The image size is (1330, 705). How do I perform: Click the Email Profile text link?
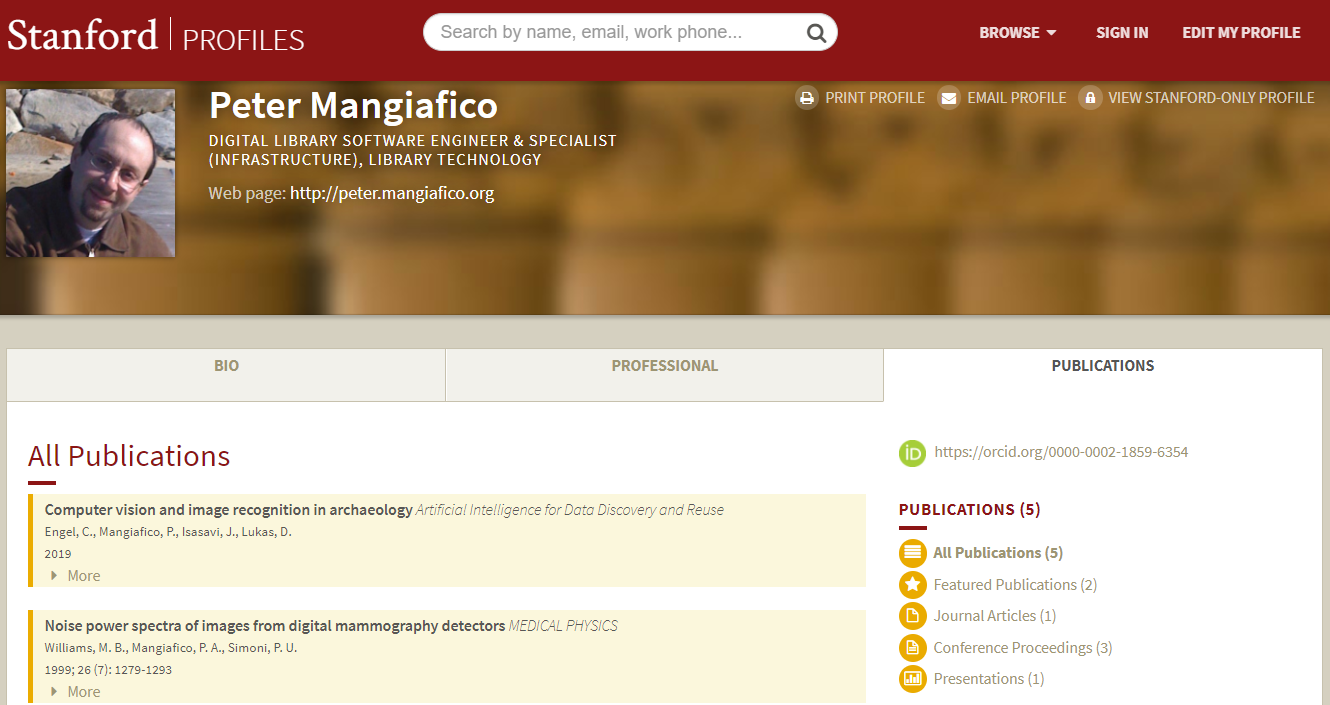tap(1017, 98)
